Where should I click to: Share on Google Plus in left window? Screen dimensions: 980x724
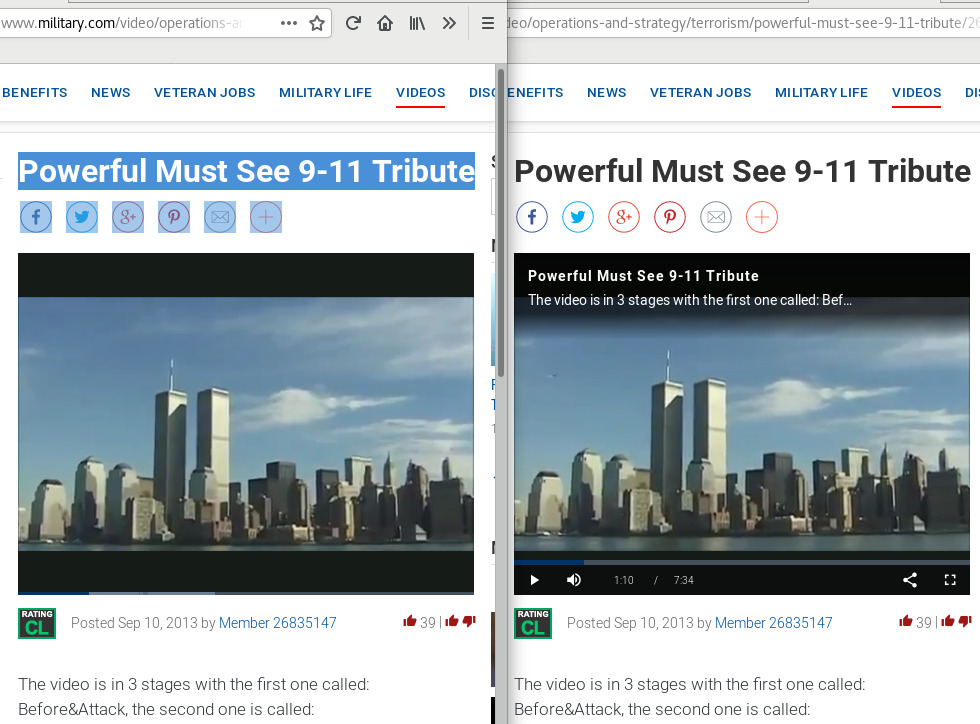coord(128,217)
